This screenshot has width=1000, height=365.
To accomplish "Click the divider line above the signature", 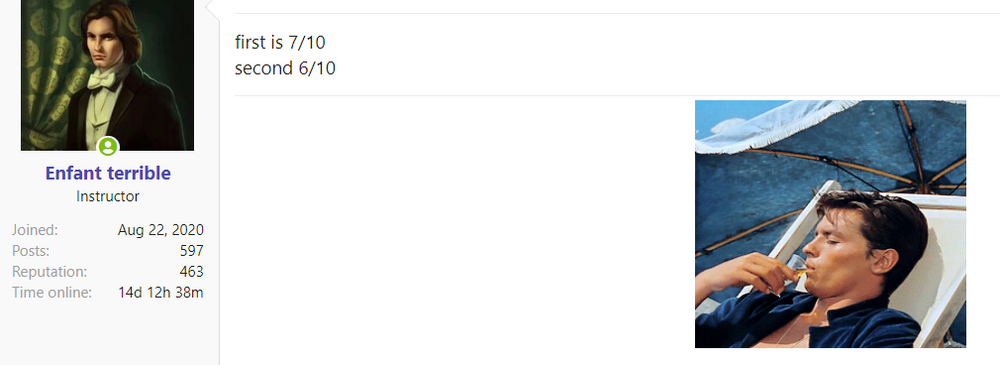I will pyautogui.click(x=617, y=96).
